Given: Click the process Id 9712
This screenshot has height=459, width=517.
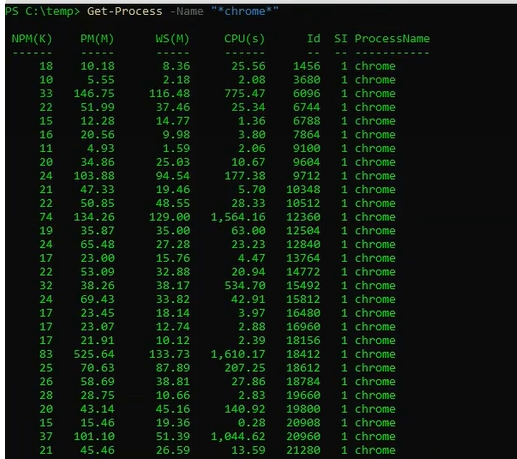Looking at the screenshot, I should 306,176.
